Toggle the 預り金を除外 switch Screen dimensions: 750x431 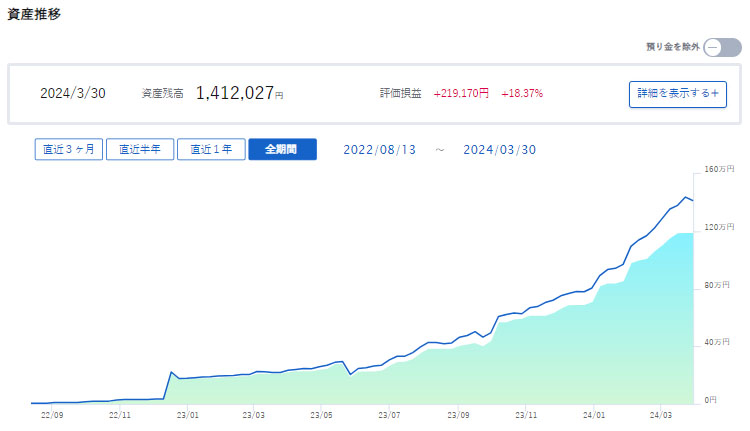pos(722,47)
